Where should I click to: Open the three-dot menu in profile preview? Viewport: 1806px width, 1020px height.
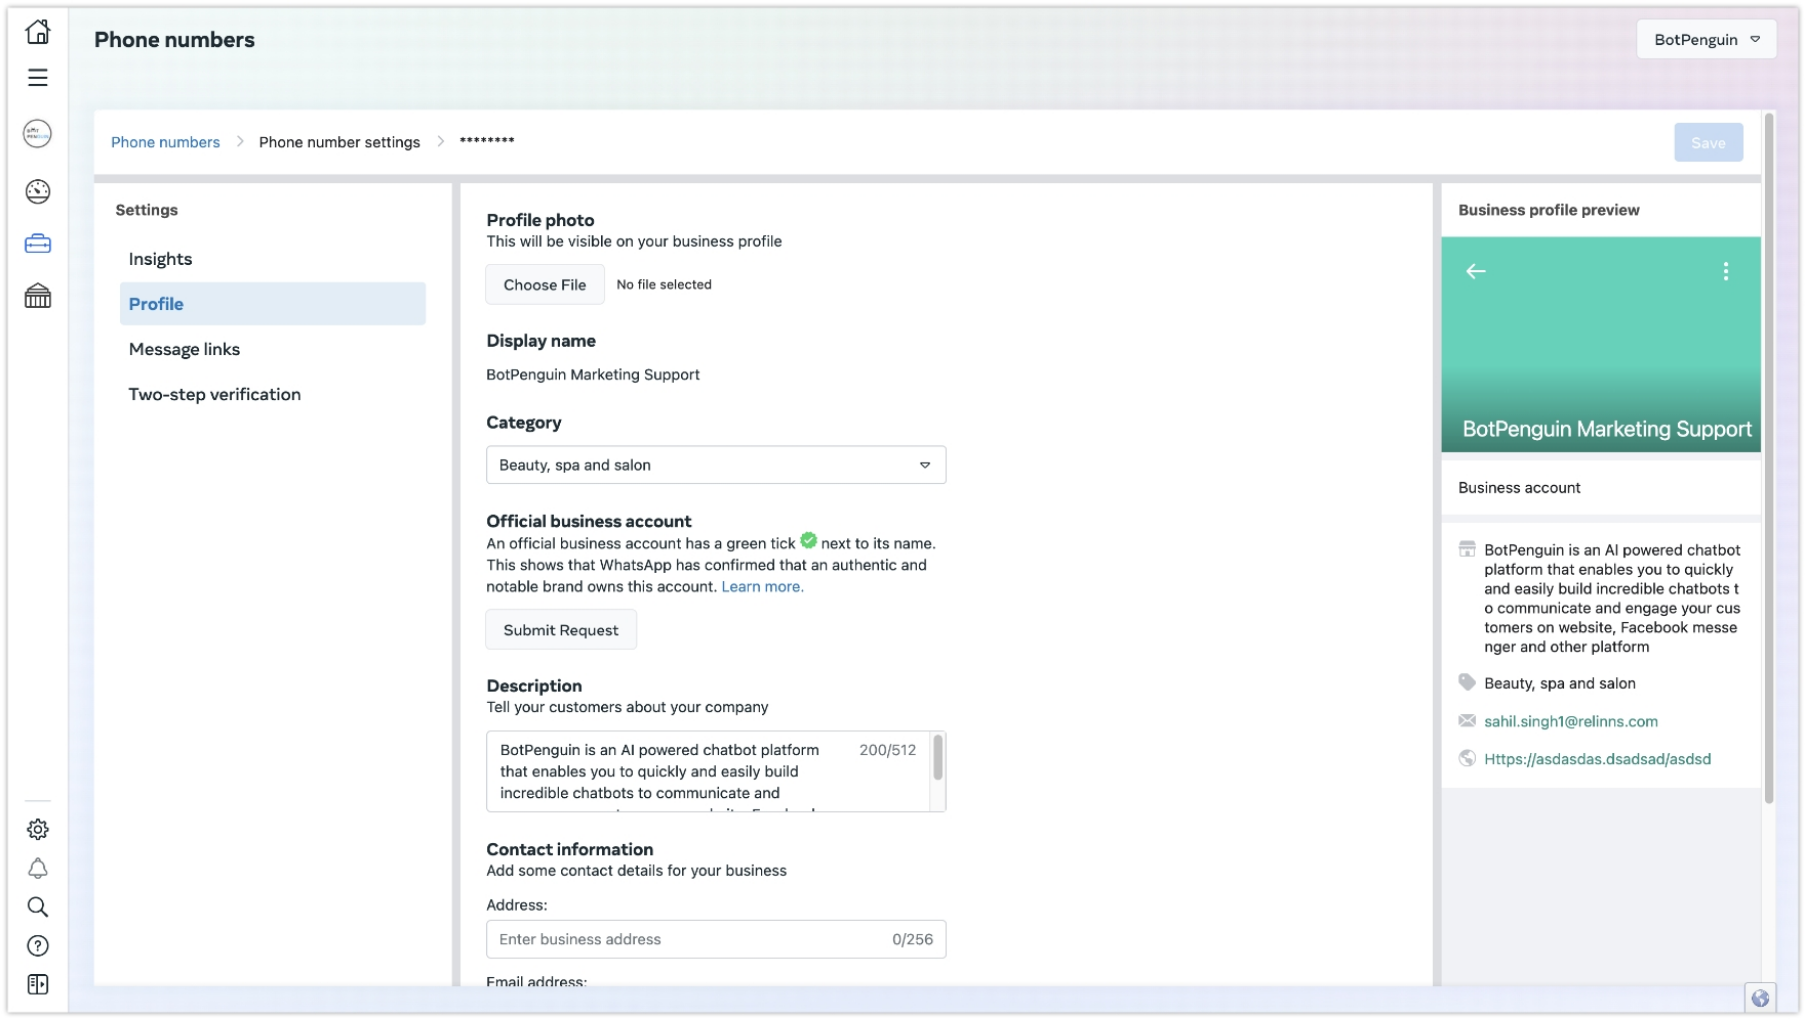(x=1726, y=271)
